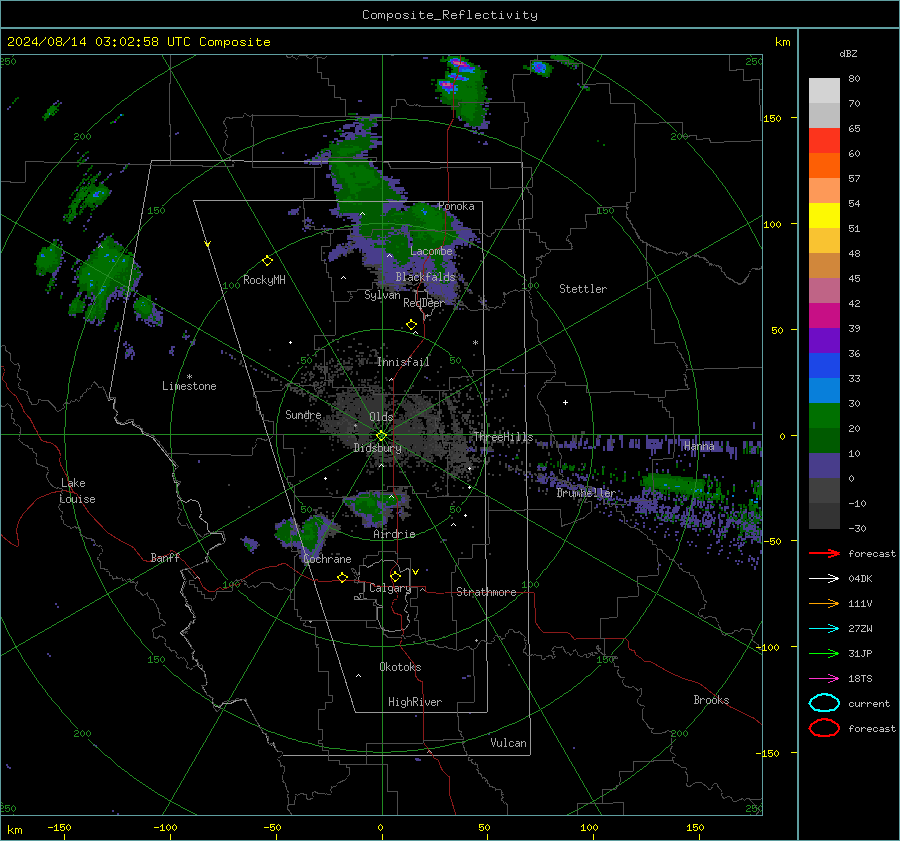
Task: Click the Airdrie city label
Action: [x=394, y=534]
